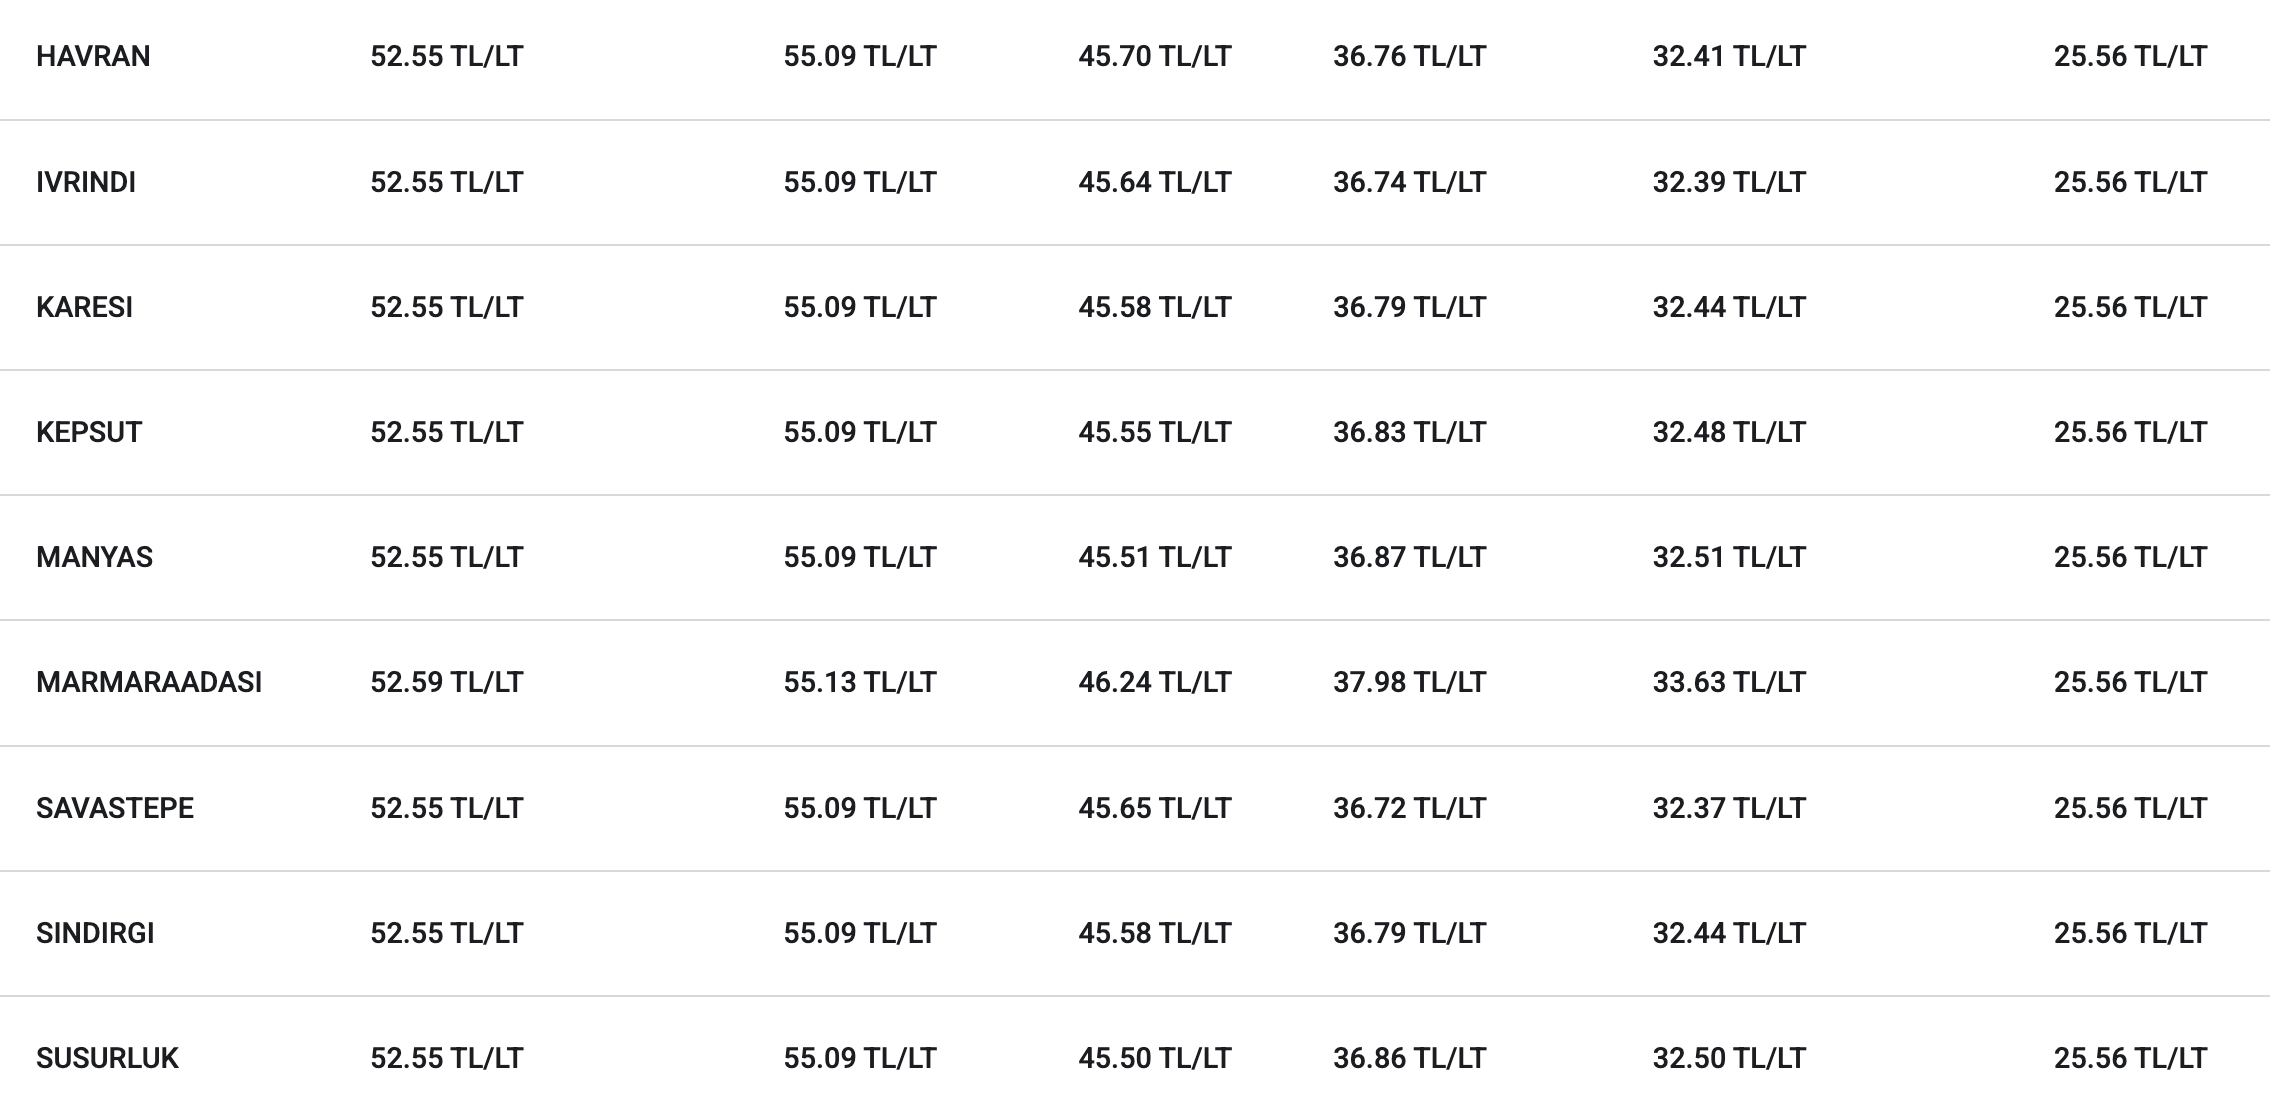This screenshot has width=2270, height=1118.
Task: Click the 55.13 TL/LT price cell
Action: (x=860, y=682)
